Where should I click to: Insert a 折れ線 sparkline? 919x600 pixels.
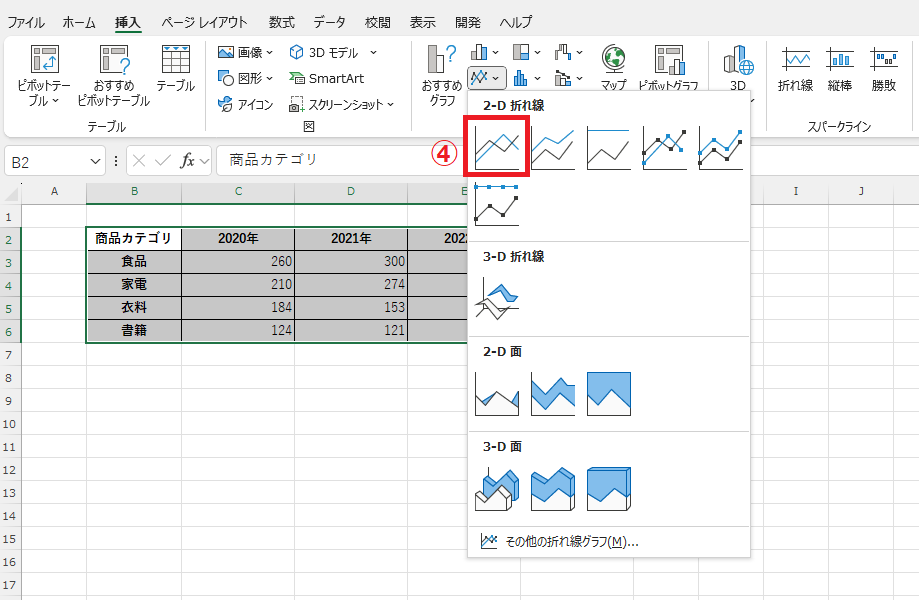(x=795, y=69)
